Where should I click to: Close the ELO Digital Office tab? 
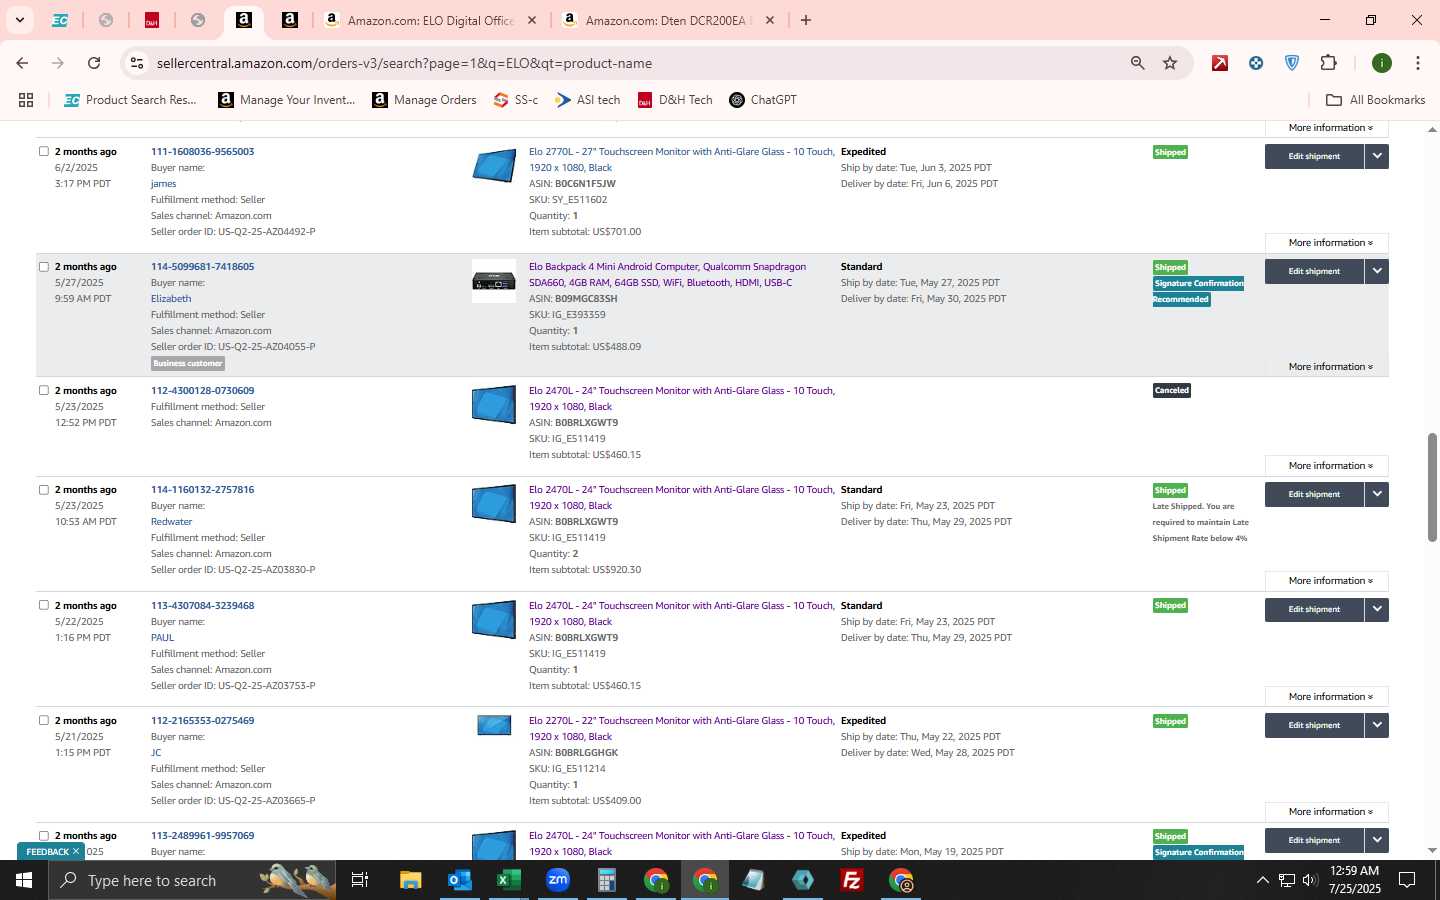pos(532,20)
